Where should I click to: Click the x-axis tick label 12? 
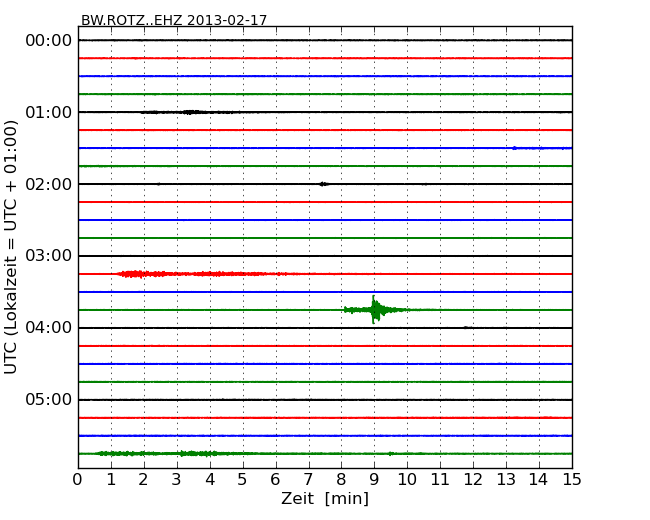pos(473,480)
